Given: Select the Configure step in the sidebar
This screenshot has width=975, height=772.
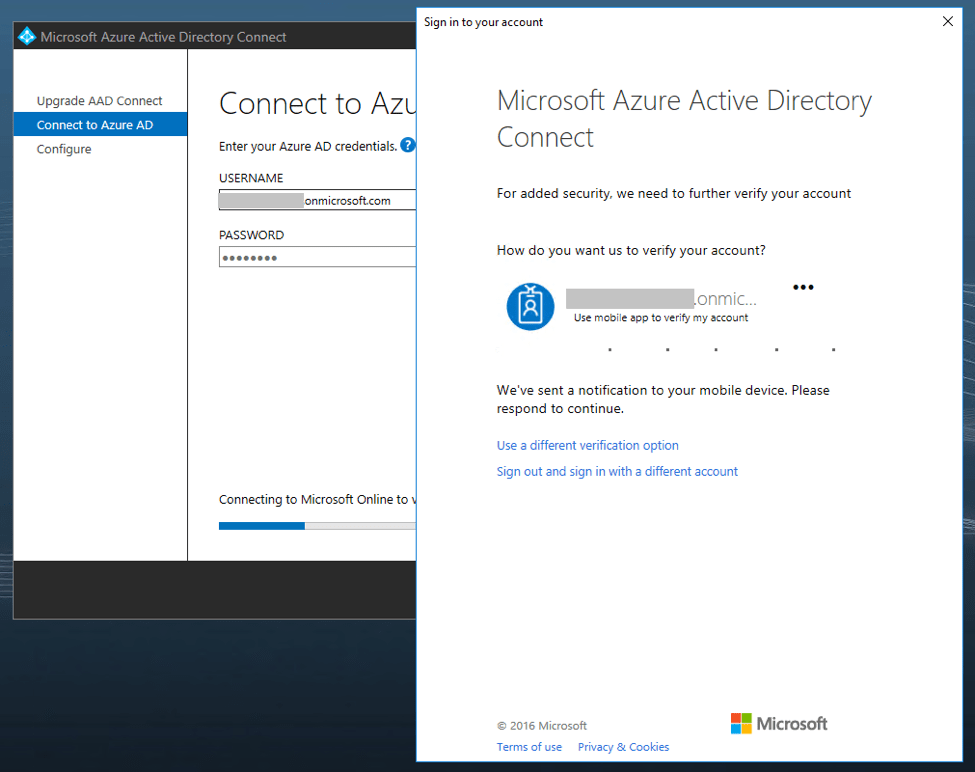Looking at the screenshot, I should pos(63,148).
